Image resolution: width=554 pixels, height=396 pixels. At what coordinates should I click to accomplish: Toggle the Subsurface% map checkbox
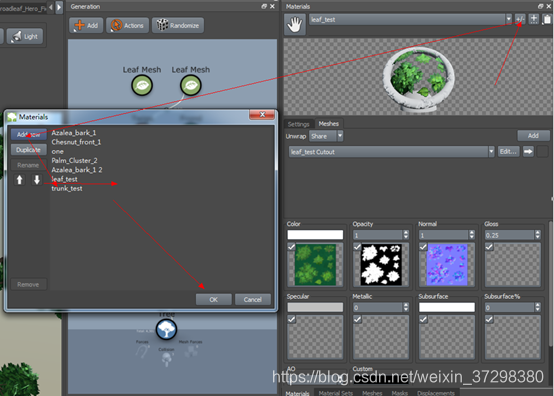[489, 319]
